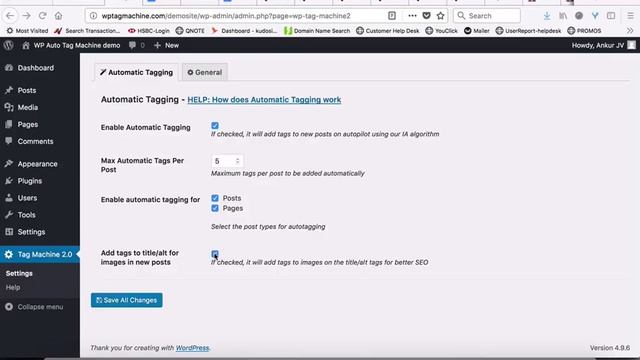Open Search Transaction bookmark
The width and height of the screenshot is (640, 360).
(x=87, y=31)
